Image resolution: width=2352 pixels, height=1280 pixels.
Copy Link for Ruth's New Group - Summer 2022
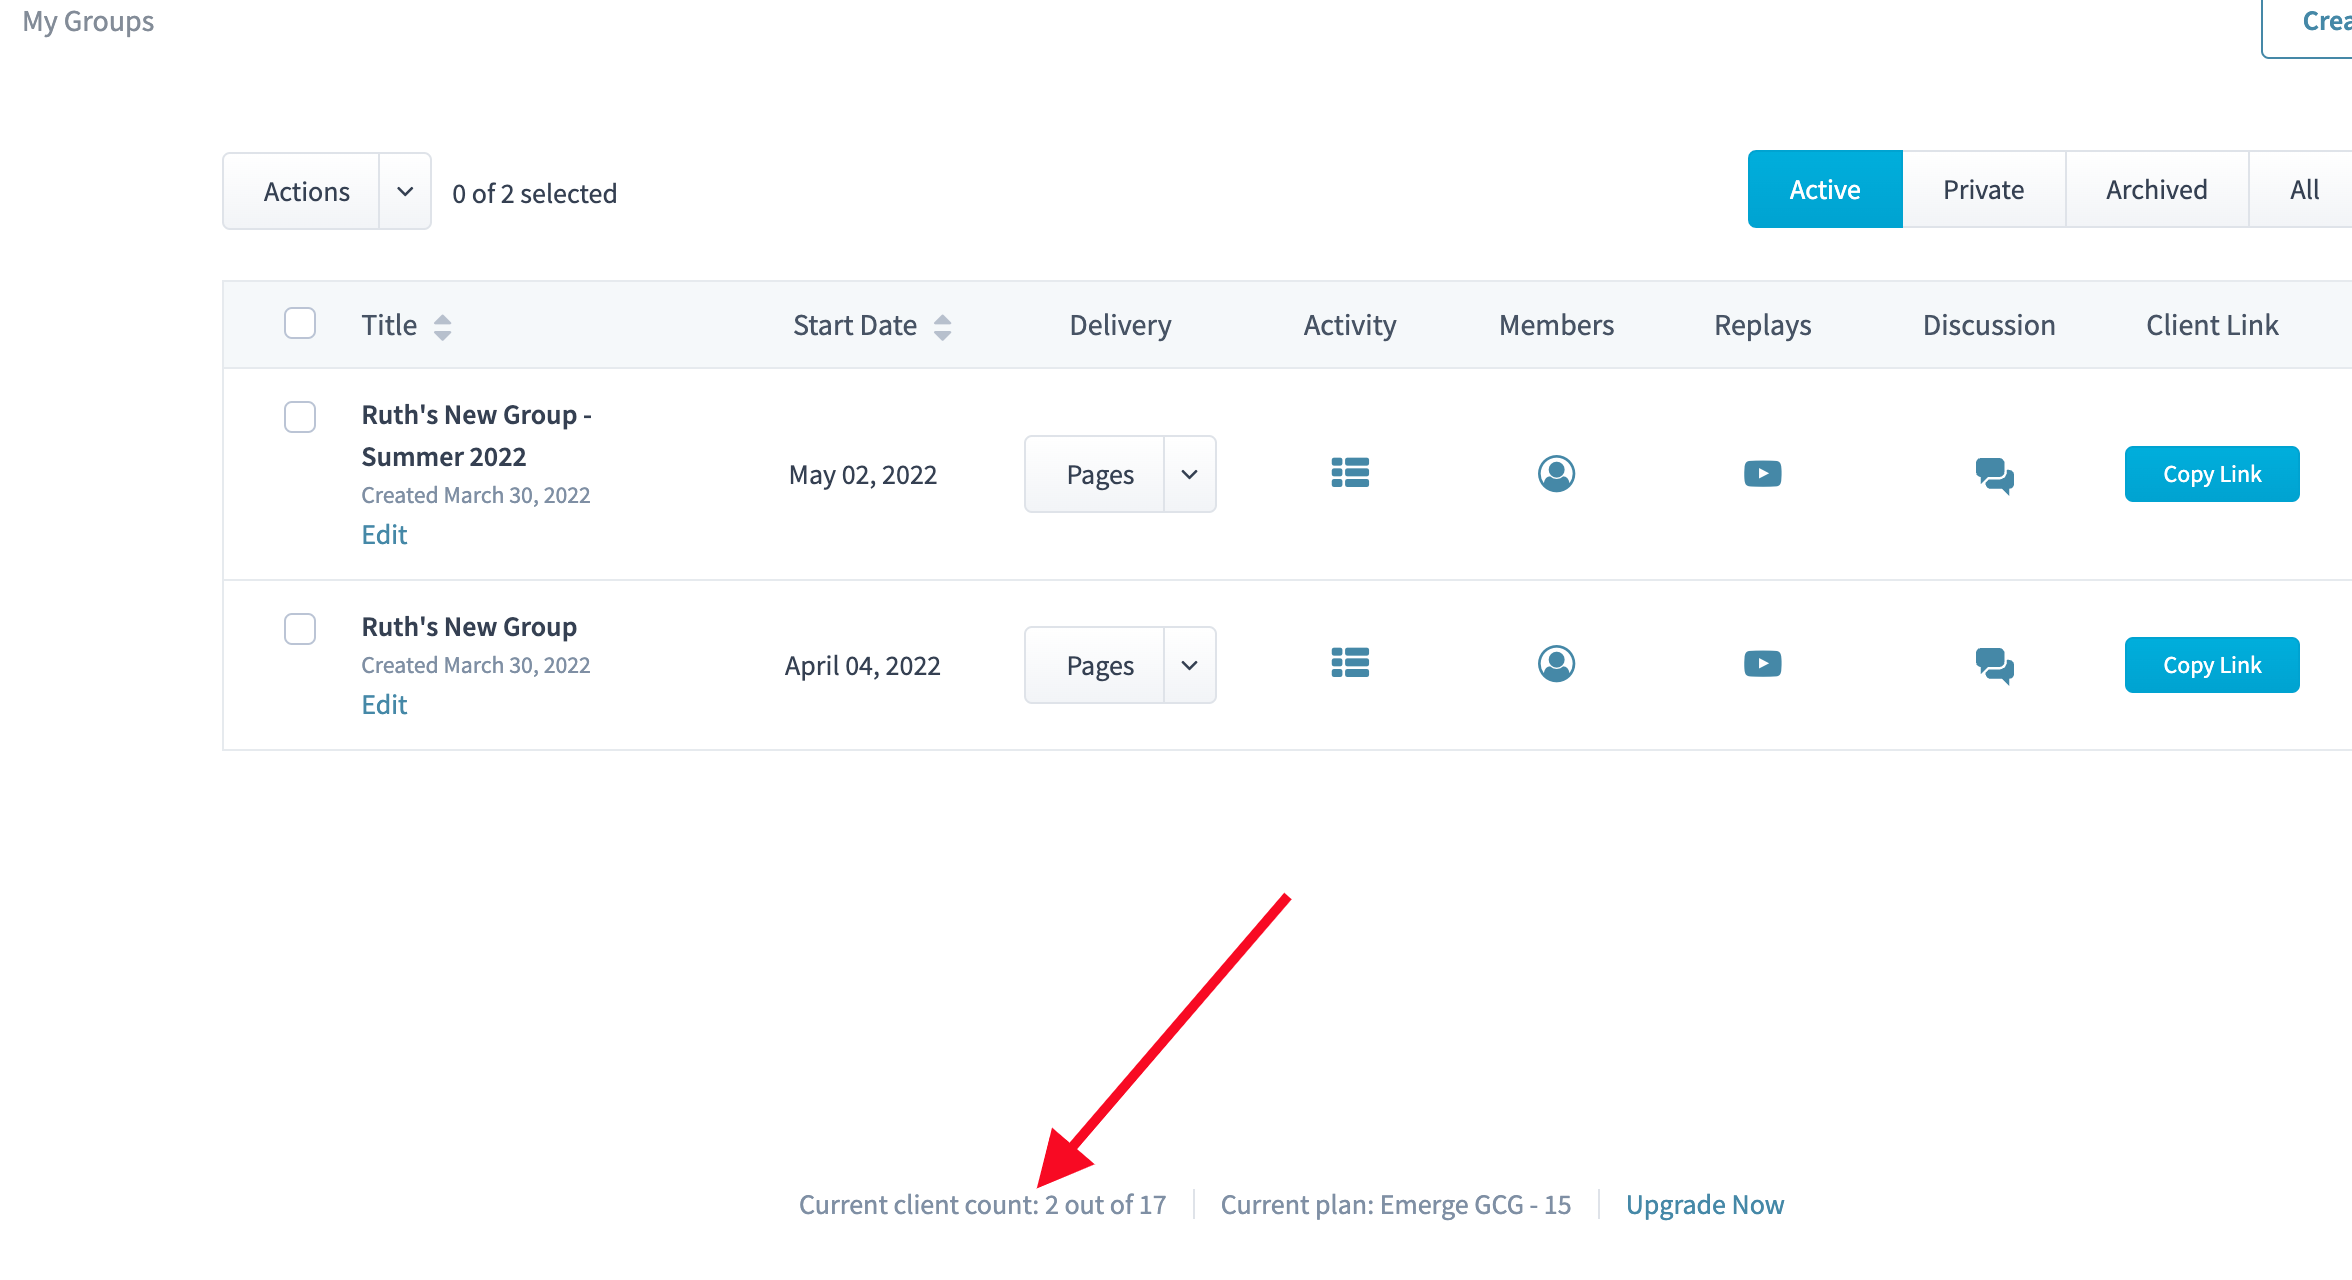point(2211,474)
